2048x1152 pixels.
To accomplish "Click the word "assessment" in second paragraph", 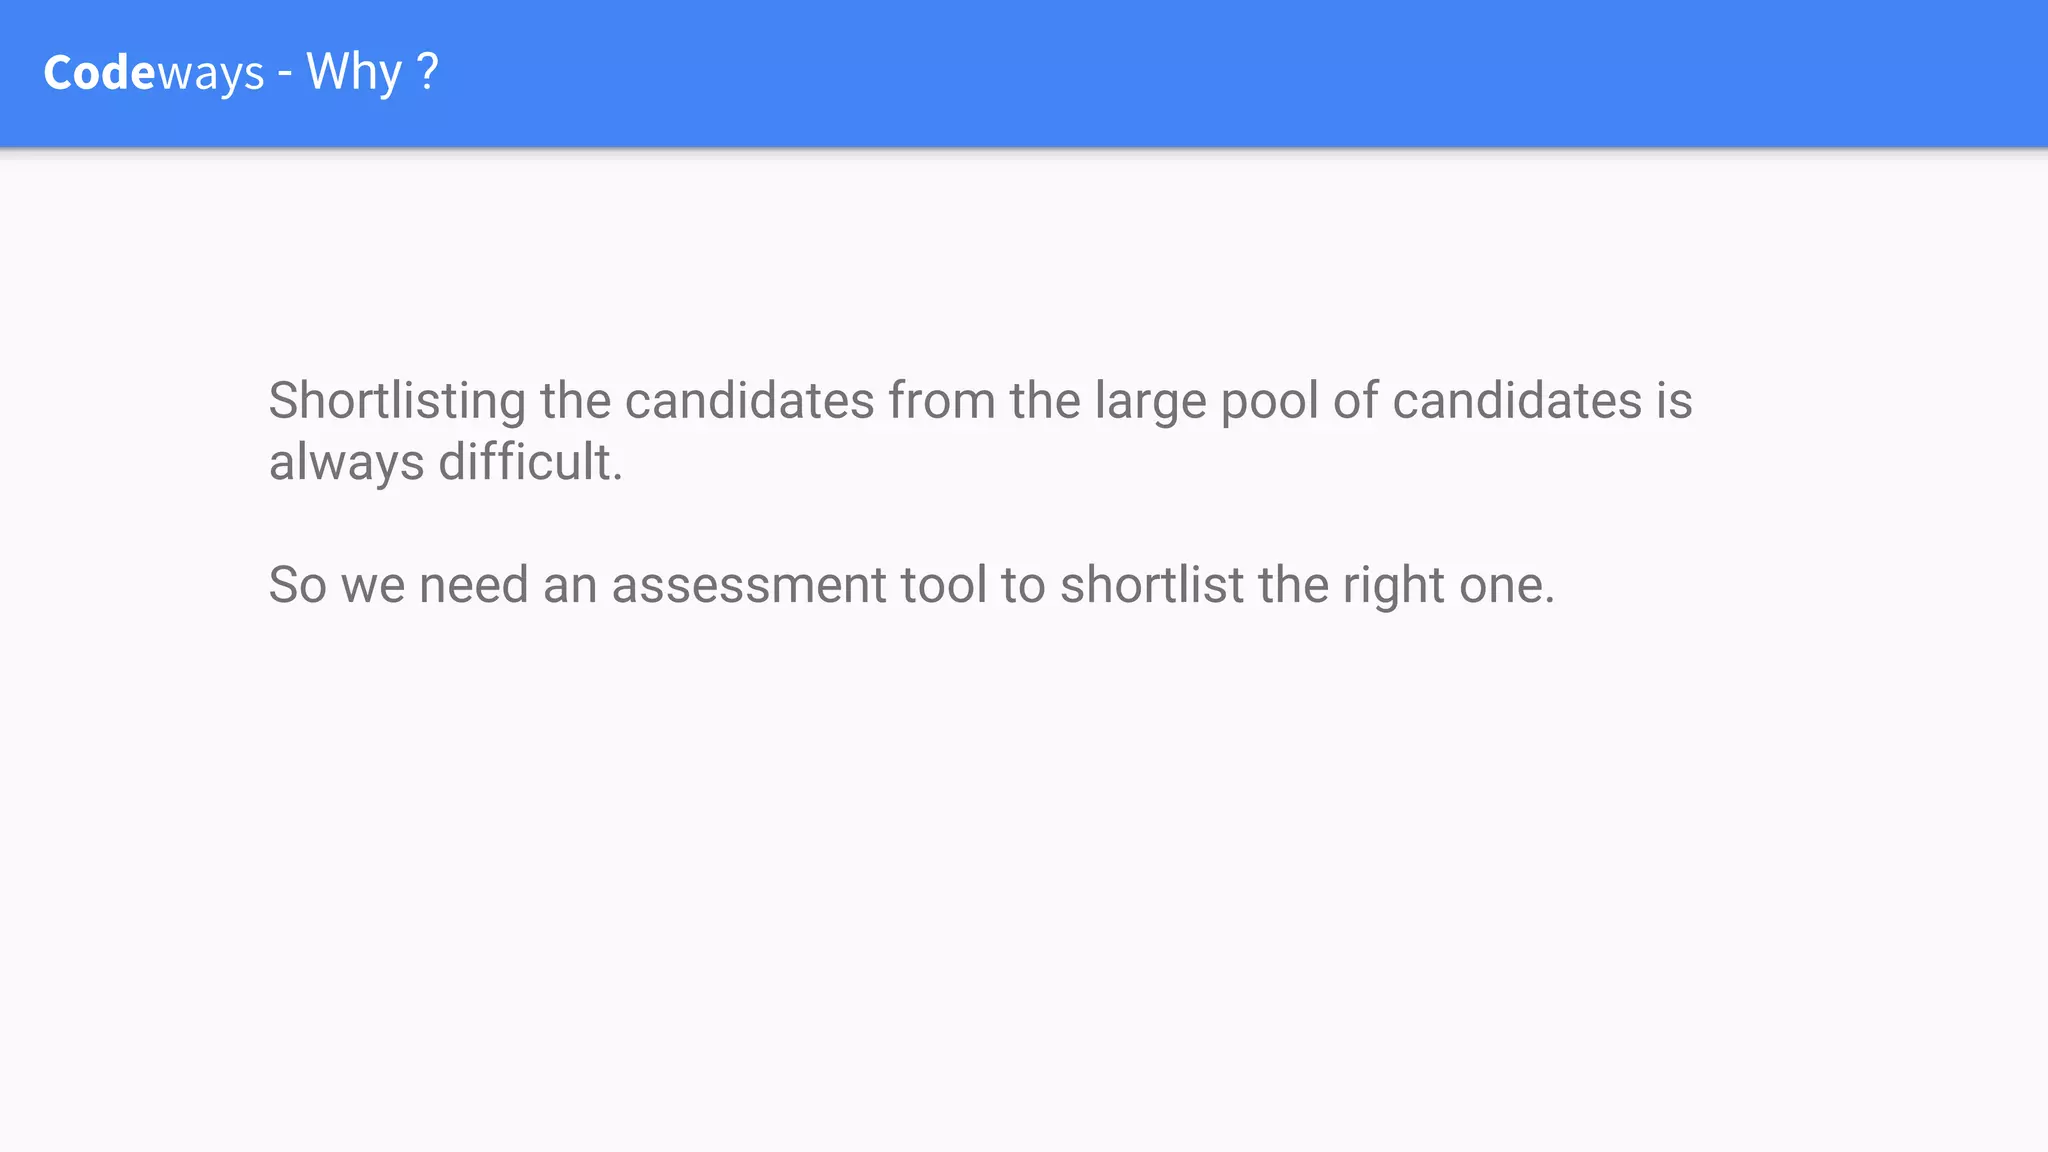I will tap(748, 585).
